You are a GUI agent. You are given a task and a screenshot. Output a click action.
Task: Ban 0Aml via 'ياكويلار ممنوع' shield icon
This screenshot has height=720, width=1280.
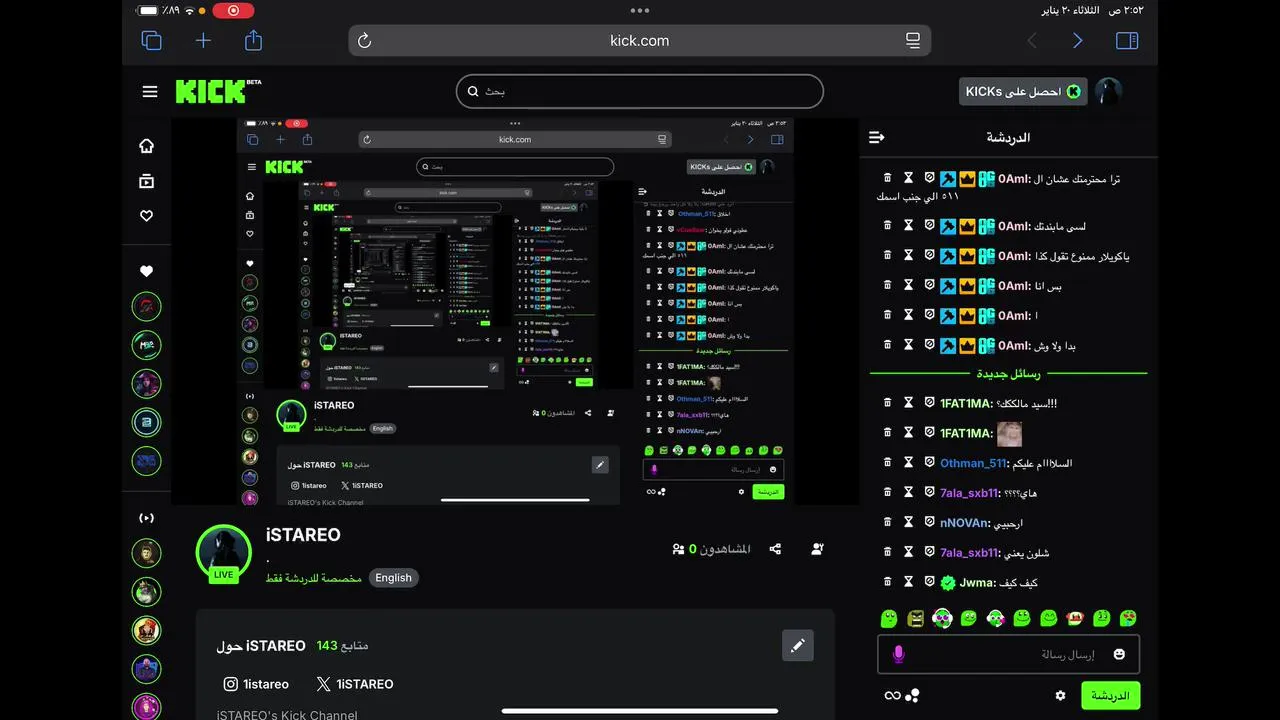pyautogui.click(x=929, y=256)
